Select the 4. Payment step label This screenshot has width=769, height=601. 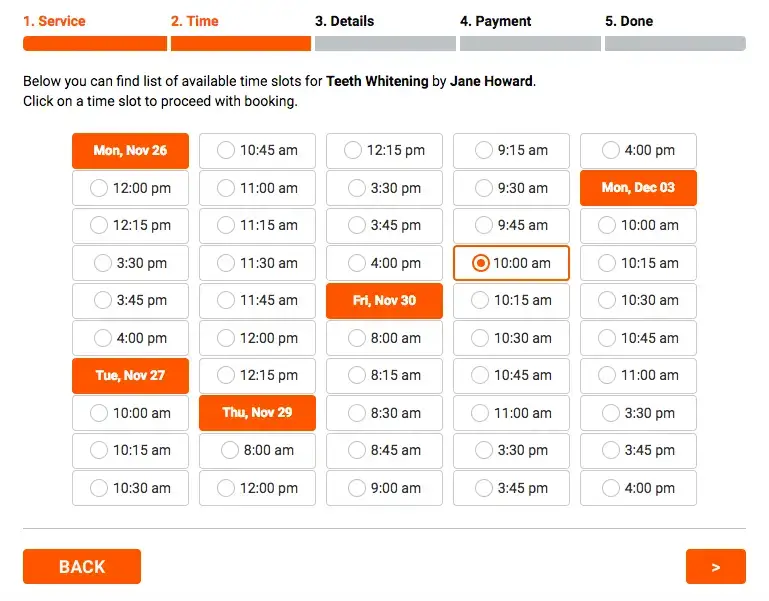coord(495,21)
